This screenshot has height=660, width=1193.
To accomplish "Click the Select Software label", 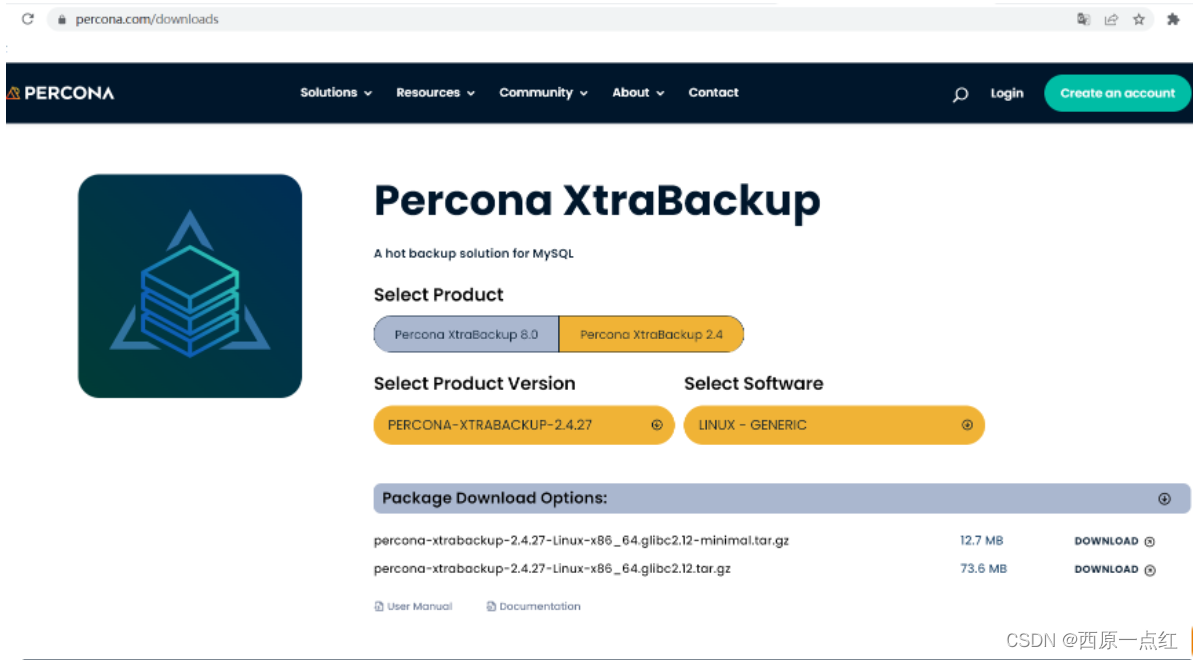I will click(753, 384).
